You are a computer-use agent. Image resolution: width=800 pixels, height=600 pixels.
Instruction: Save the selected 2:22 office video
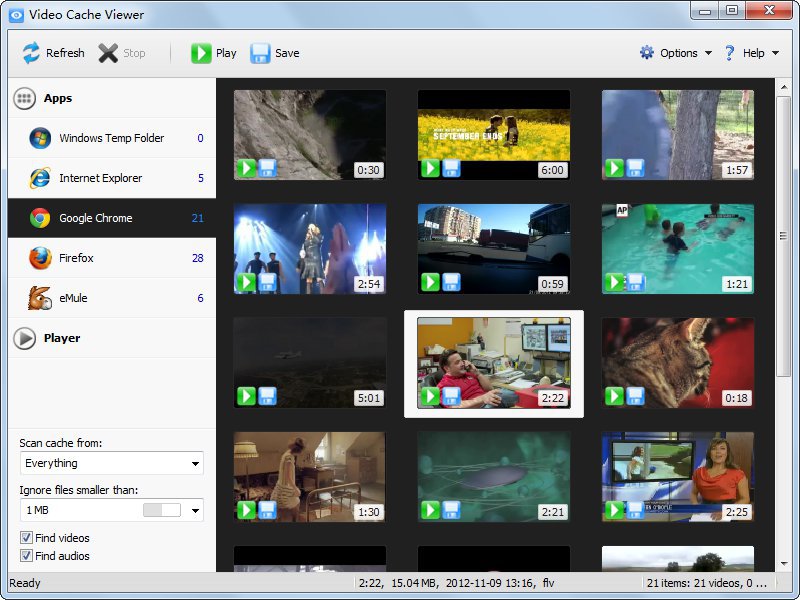[x=452, y=396]
